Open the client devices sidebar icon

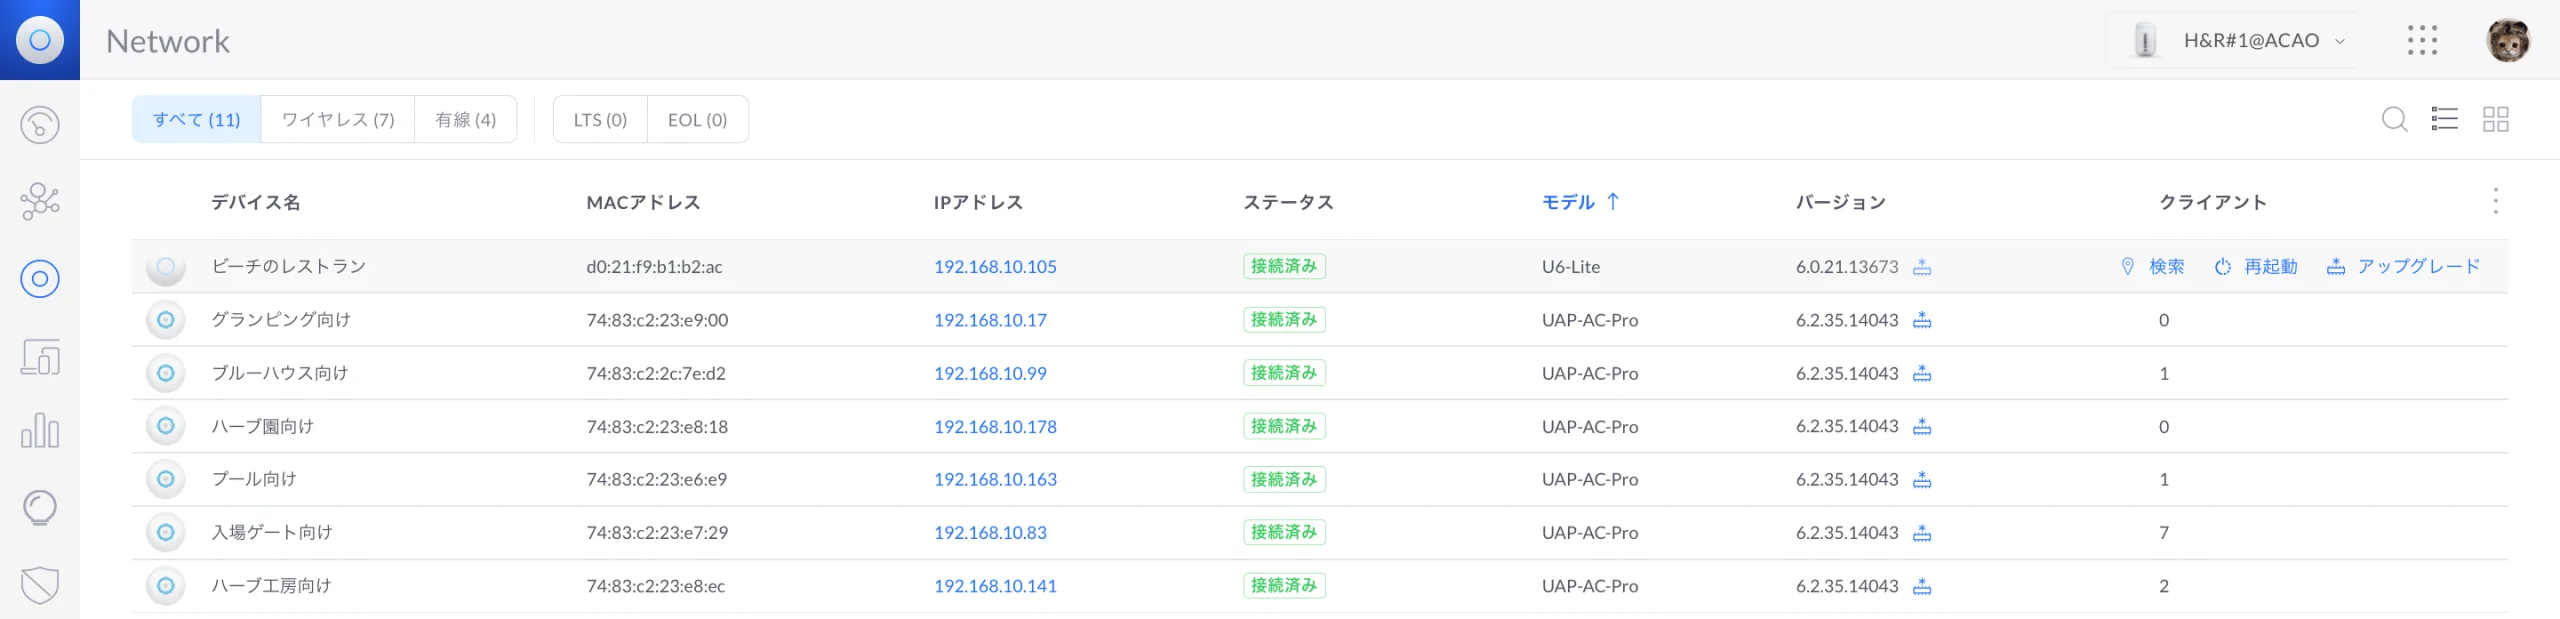click(40, 356)
